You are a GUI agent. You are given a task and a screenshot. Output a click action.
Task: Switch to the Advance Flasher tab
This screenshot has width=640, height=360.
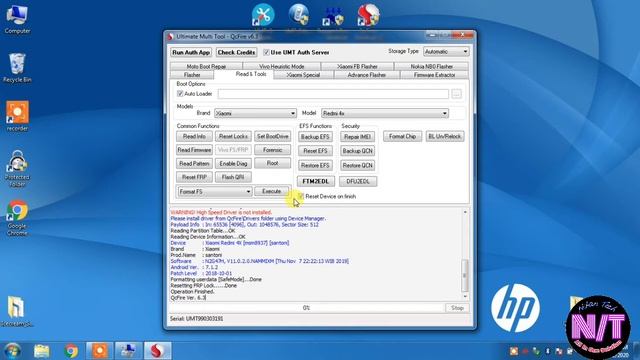pos(367,75)
